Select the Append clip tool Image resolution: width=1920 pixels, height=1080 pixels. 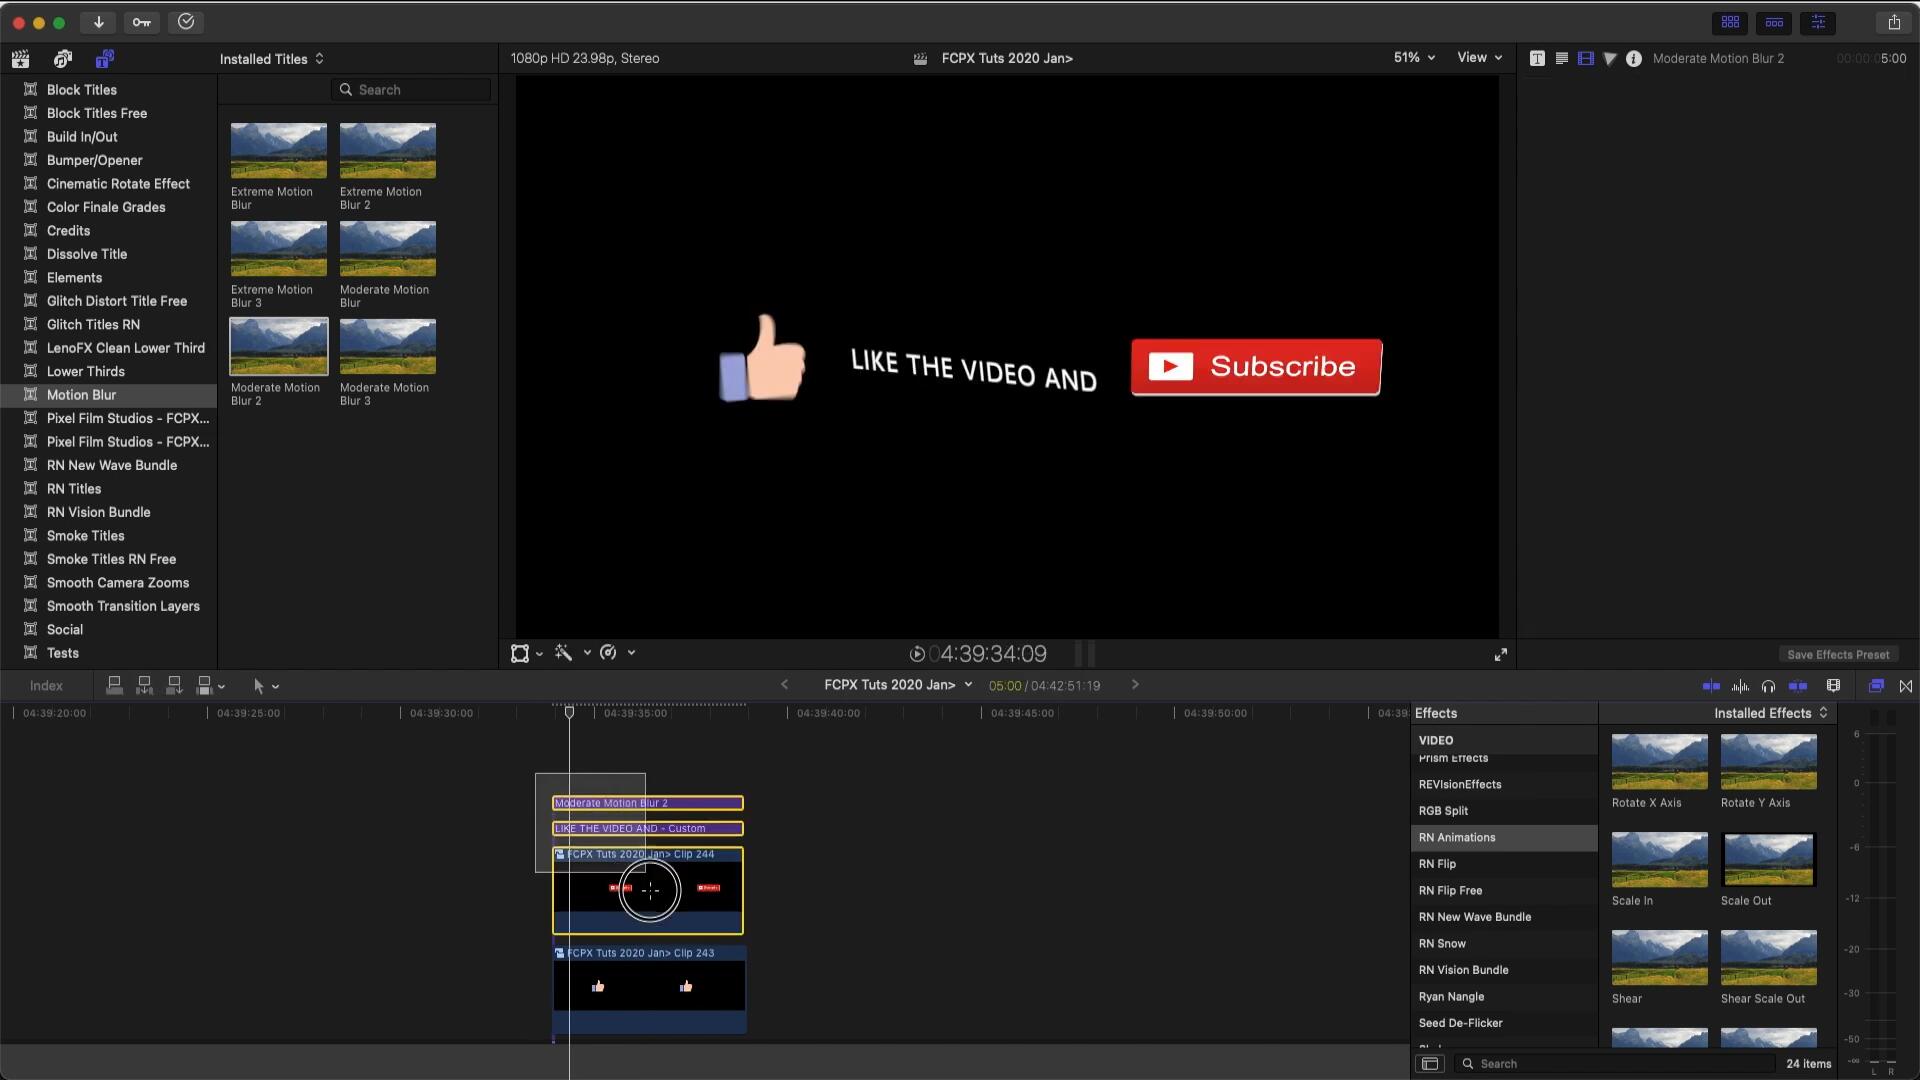[173, 686]
